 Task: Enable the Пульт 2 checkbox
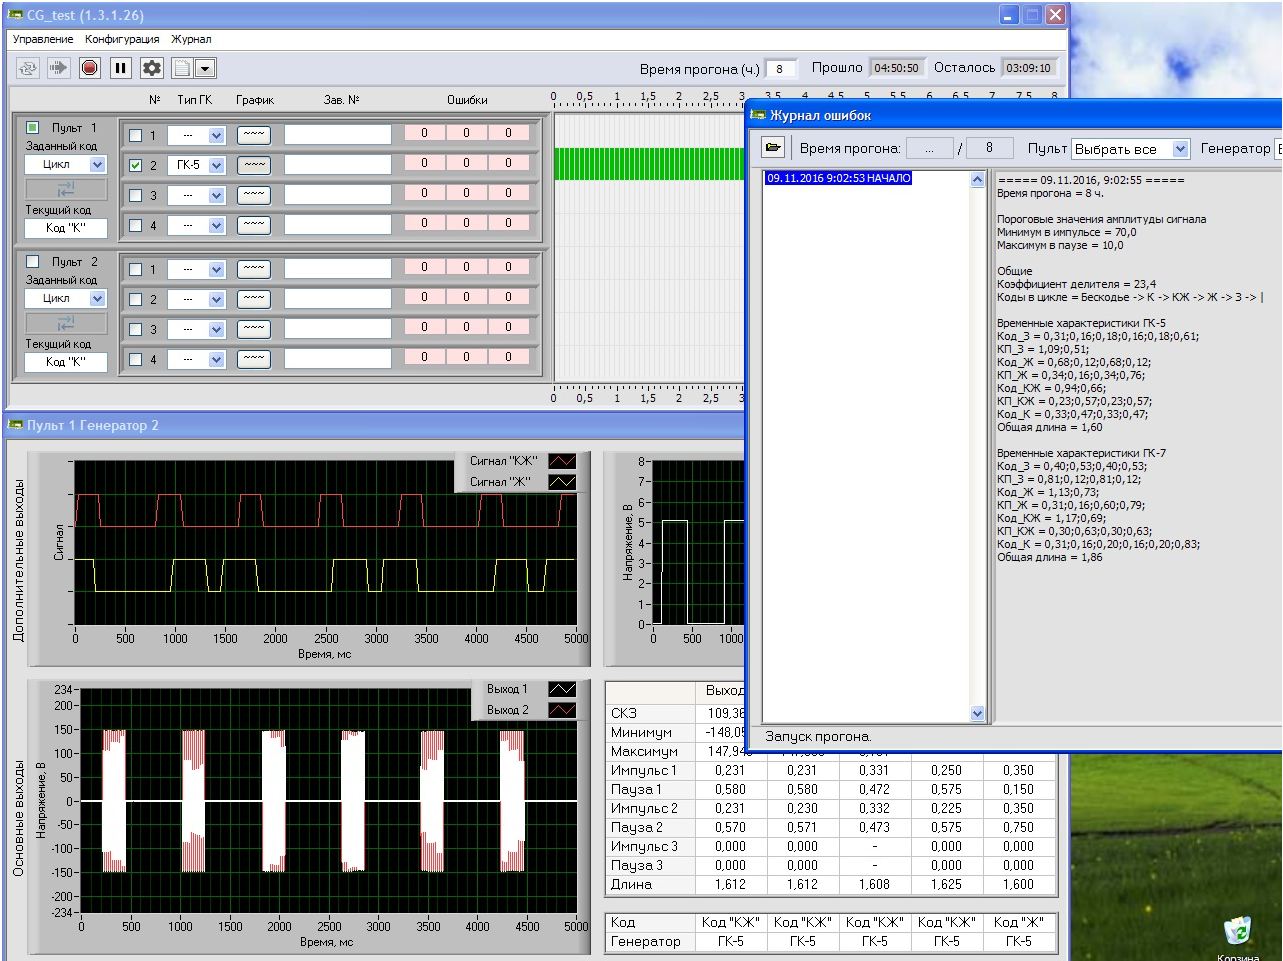pos(33,262)
